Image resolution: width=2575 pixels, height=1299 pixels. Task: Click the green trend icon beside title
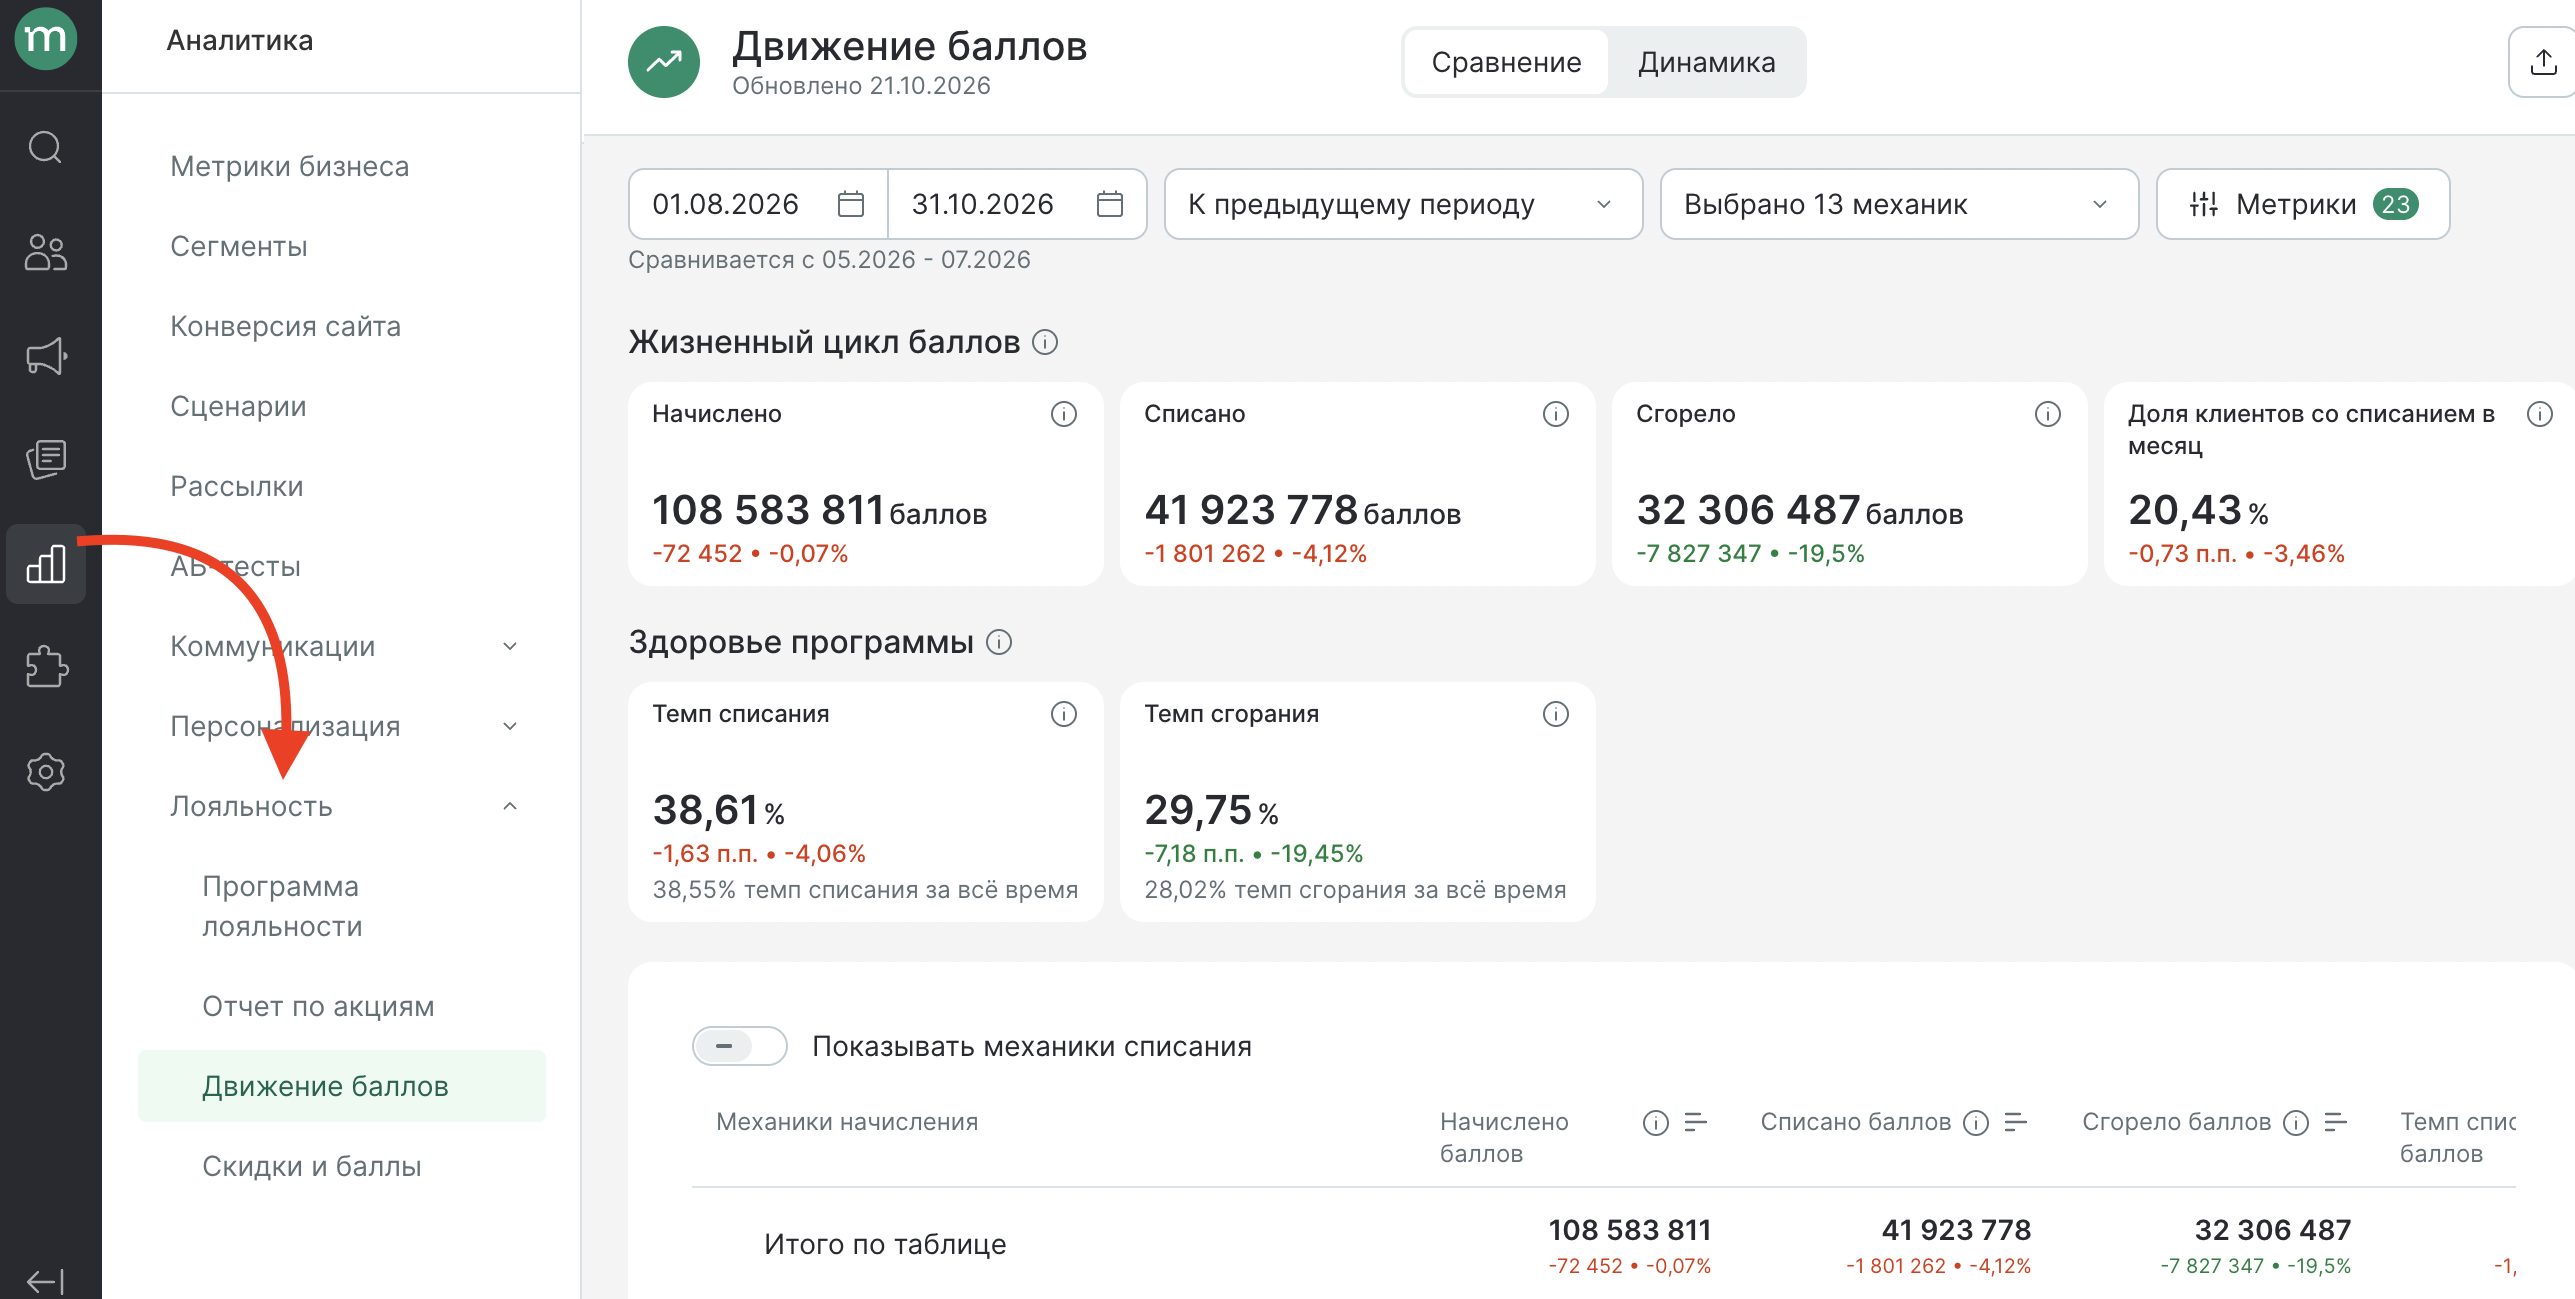pos(664,62)
